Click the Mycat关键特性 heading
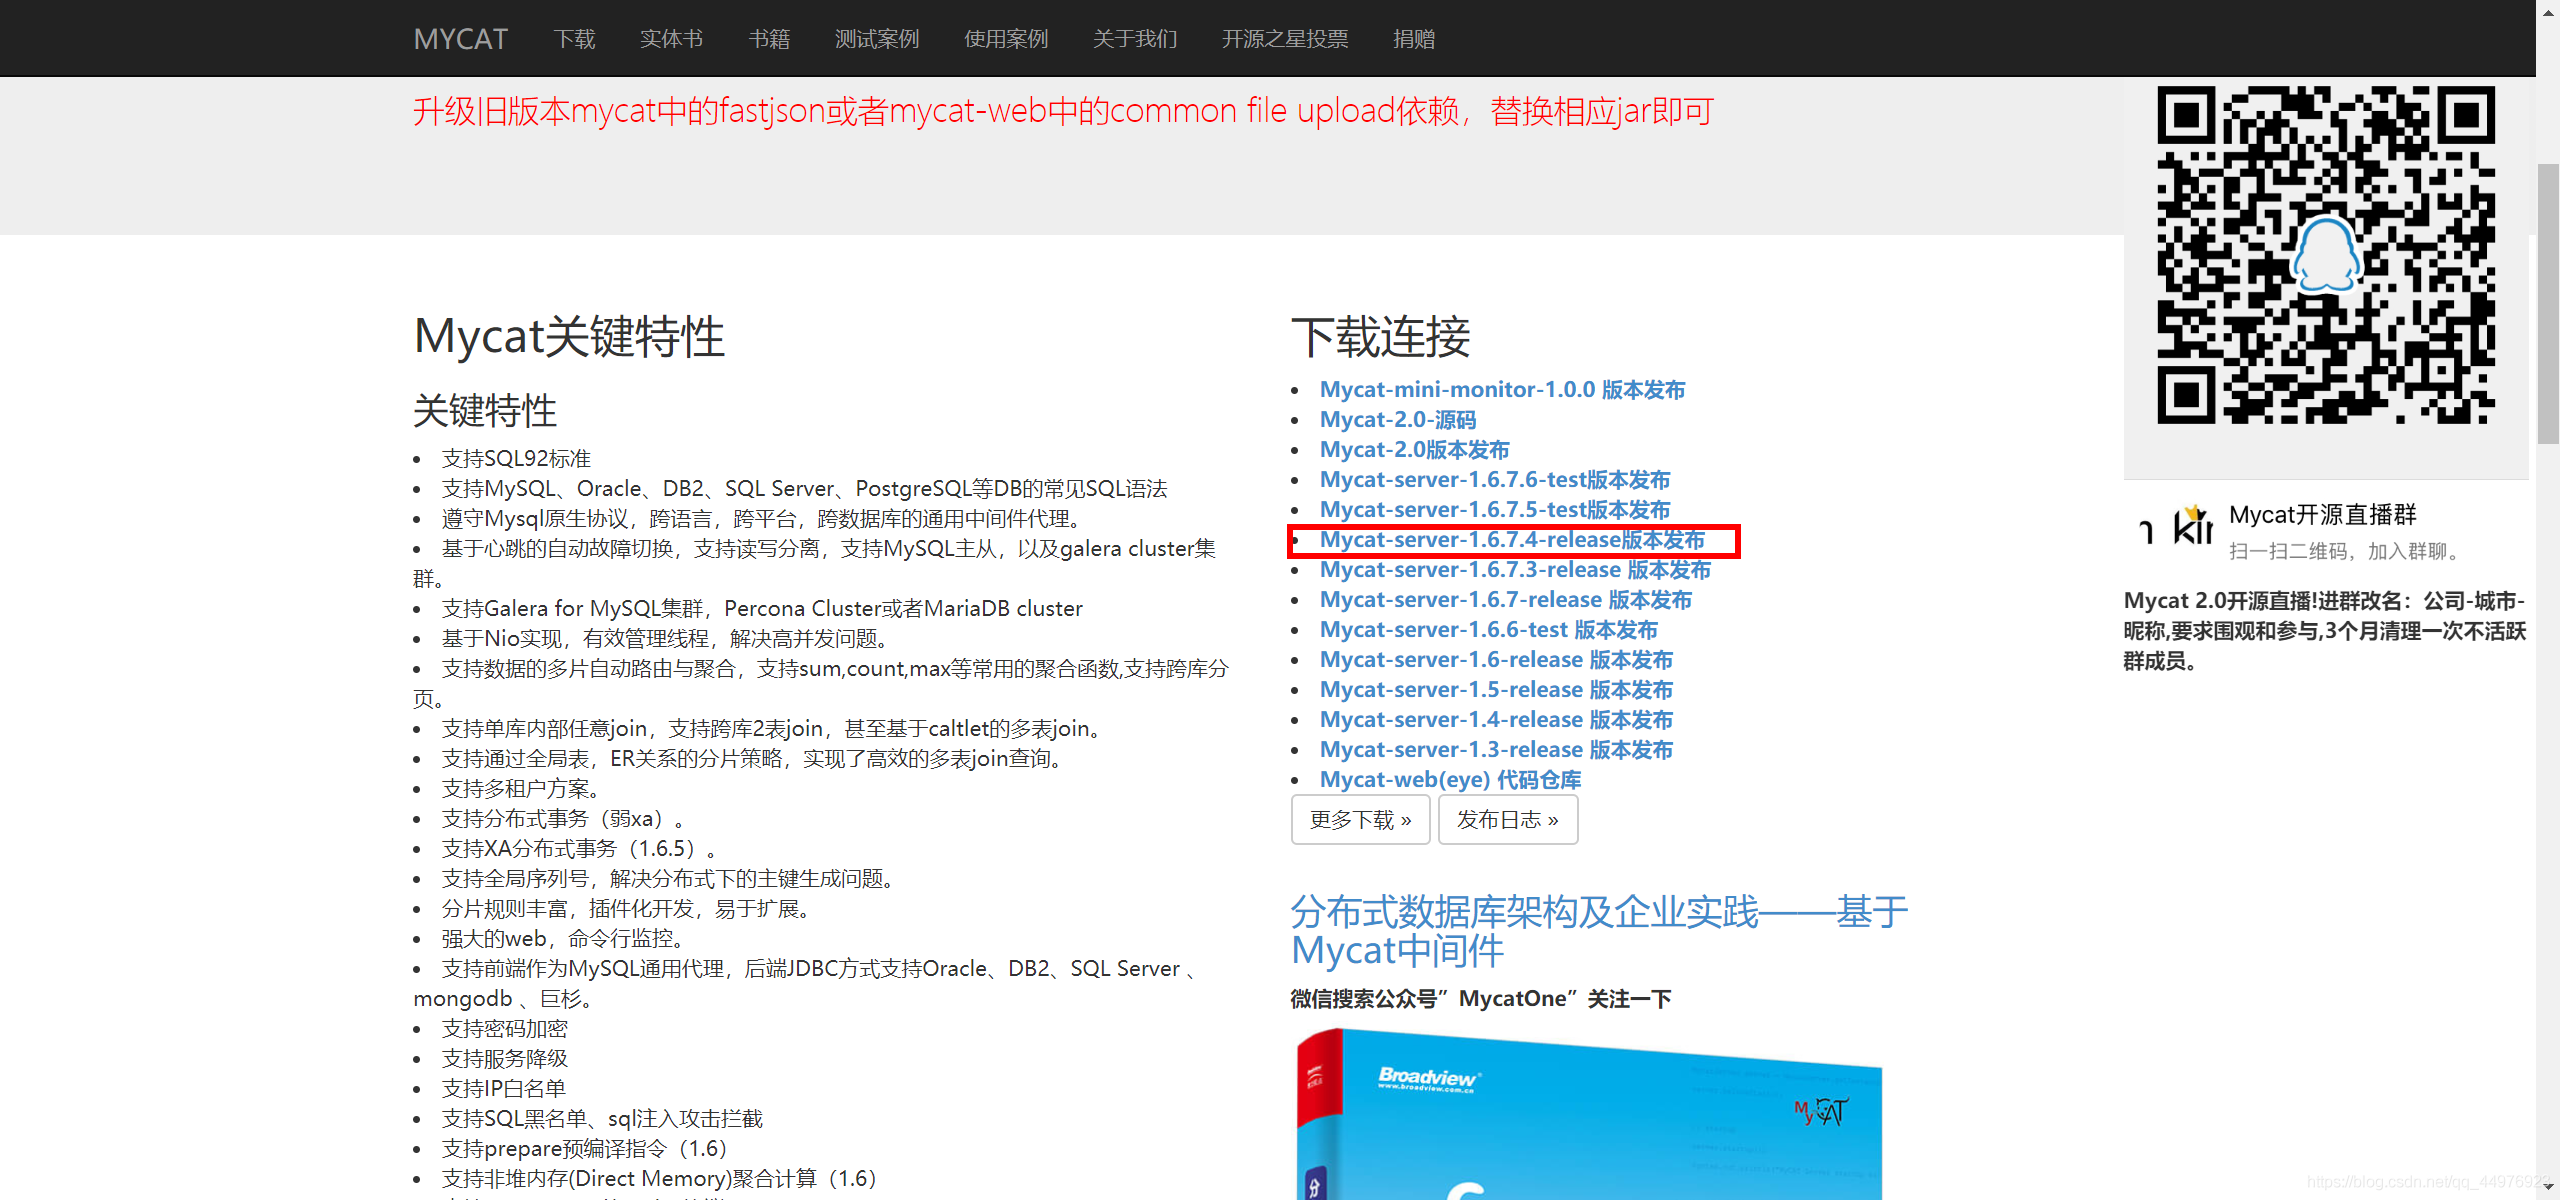This screenshot has height=1200, width=2560. (569, 337)
